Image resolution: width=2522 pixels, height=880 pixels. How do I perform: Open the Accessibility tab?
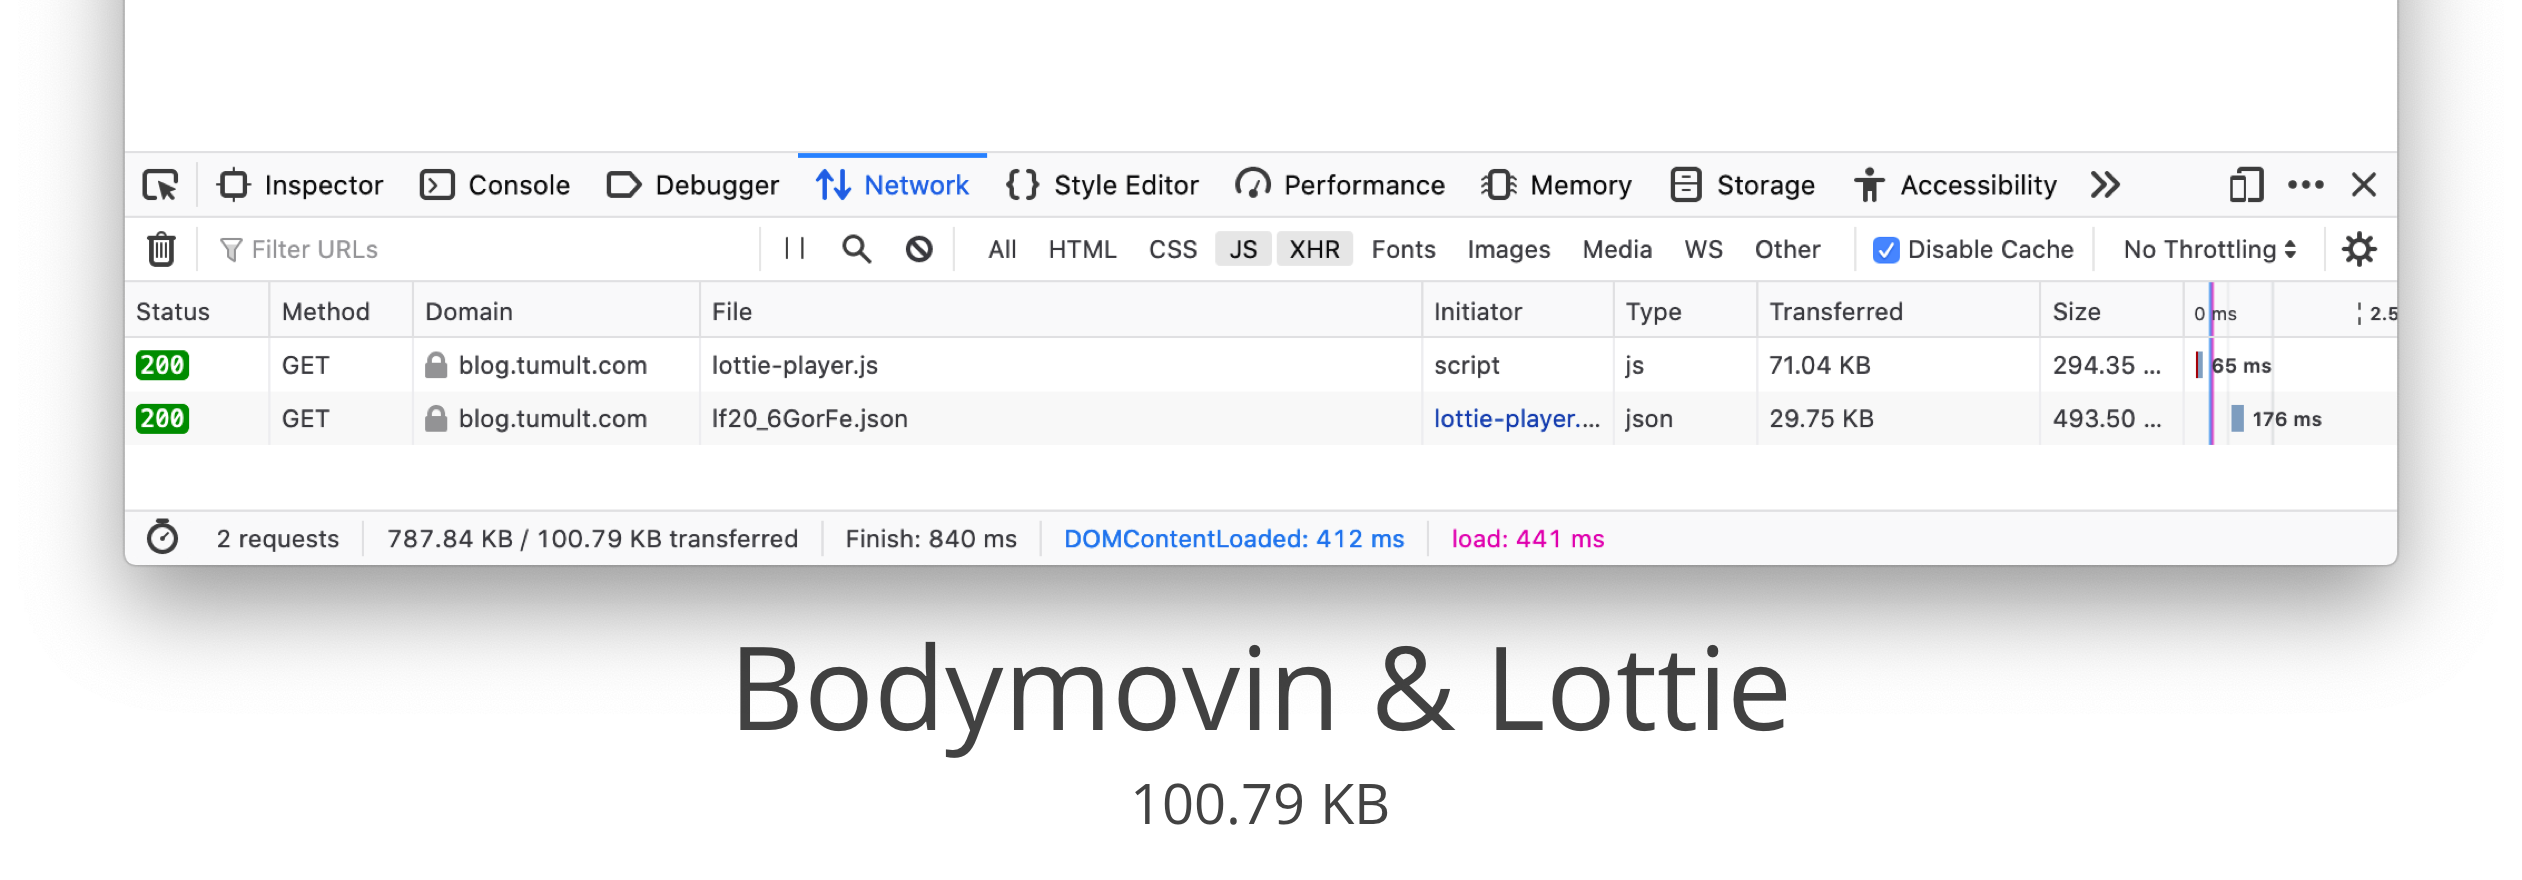[1955, 186]
